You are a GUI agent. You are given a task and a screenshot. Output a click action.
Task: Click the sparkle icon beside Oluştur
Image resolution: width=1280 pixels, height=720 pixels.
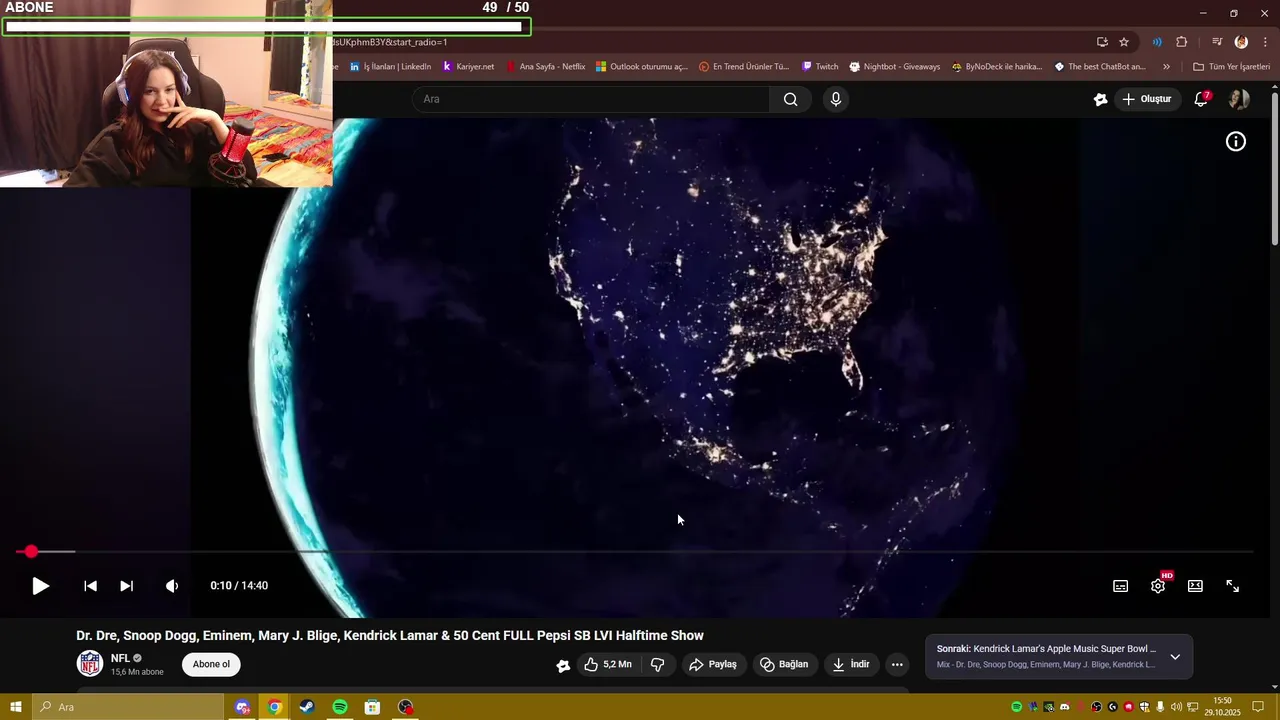(1101, 99)
